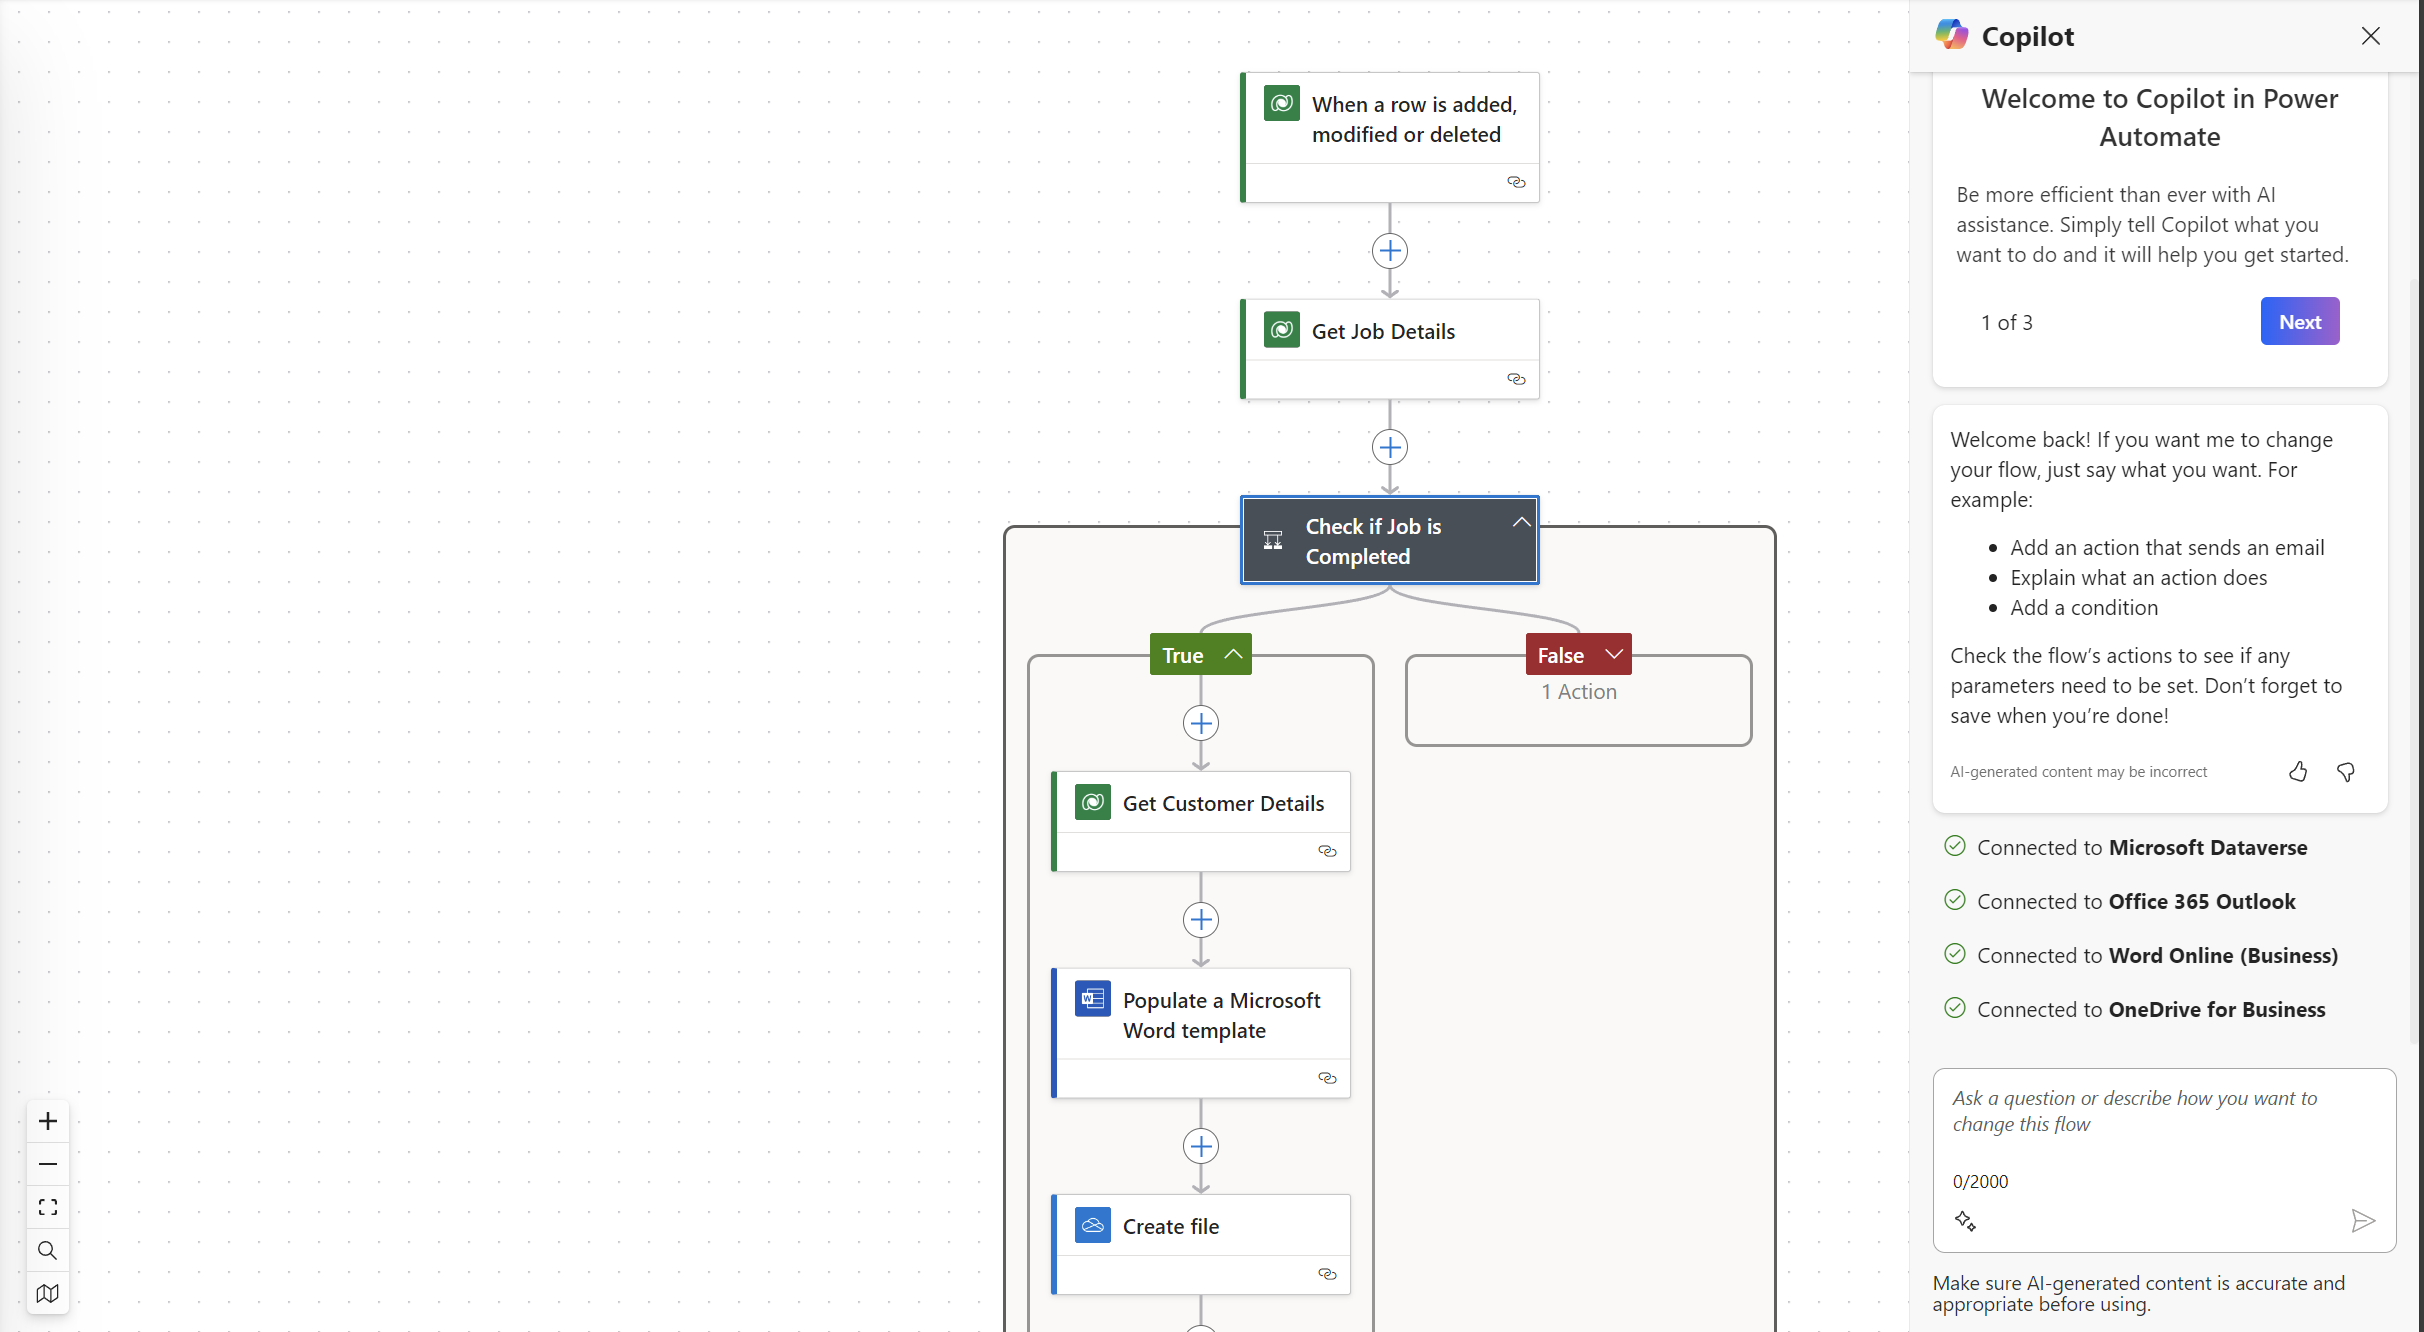
Task: Insert step after Populate a Microsoft Word template
Action: [x=1201, y=1146]
